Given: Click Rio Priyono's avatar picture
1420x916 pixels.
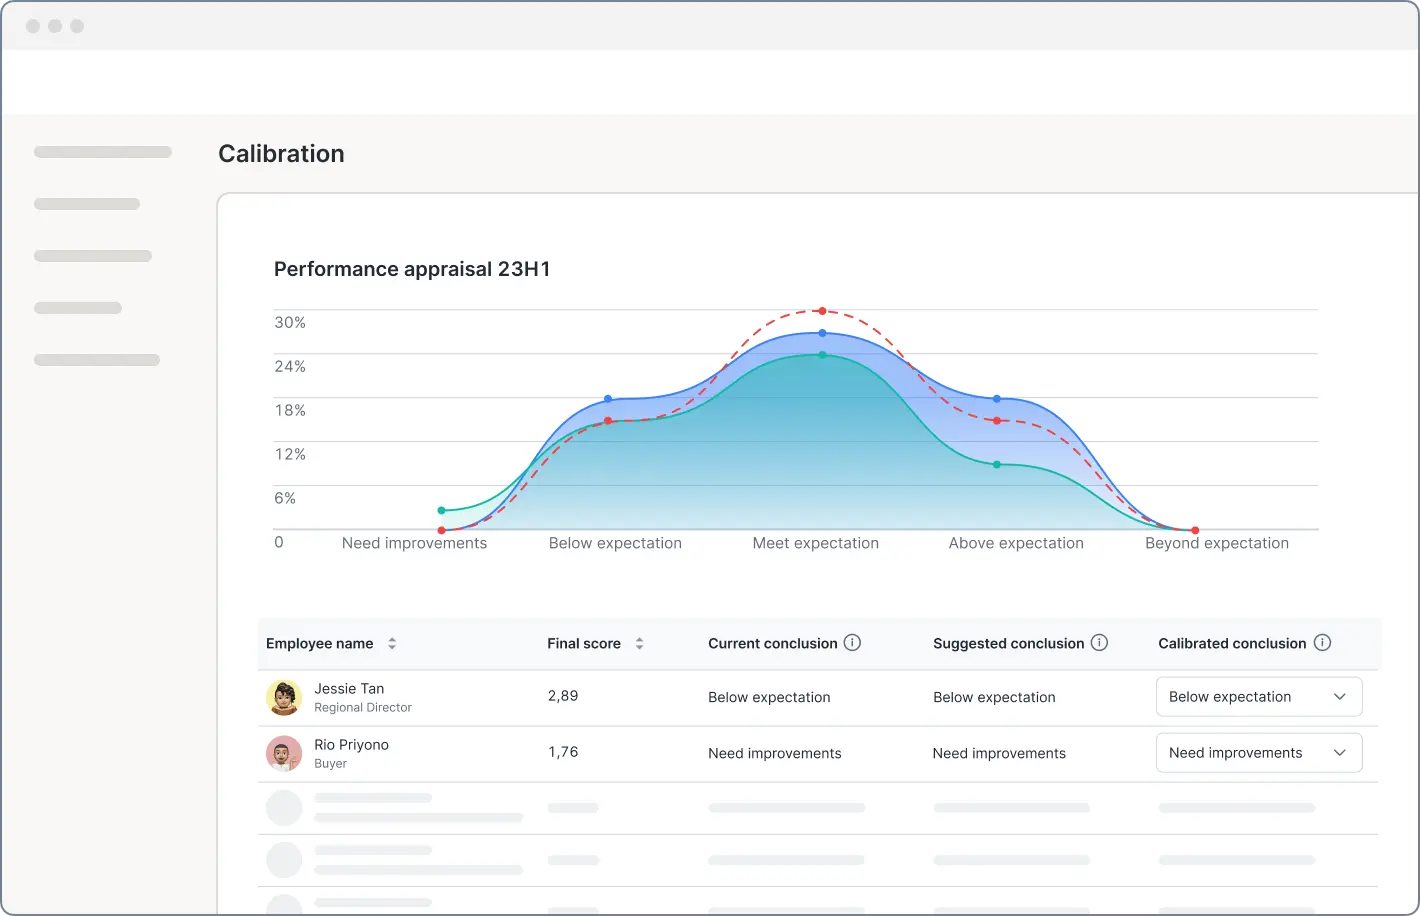Looking at the screenshot, I should [284, 753].
